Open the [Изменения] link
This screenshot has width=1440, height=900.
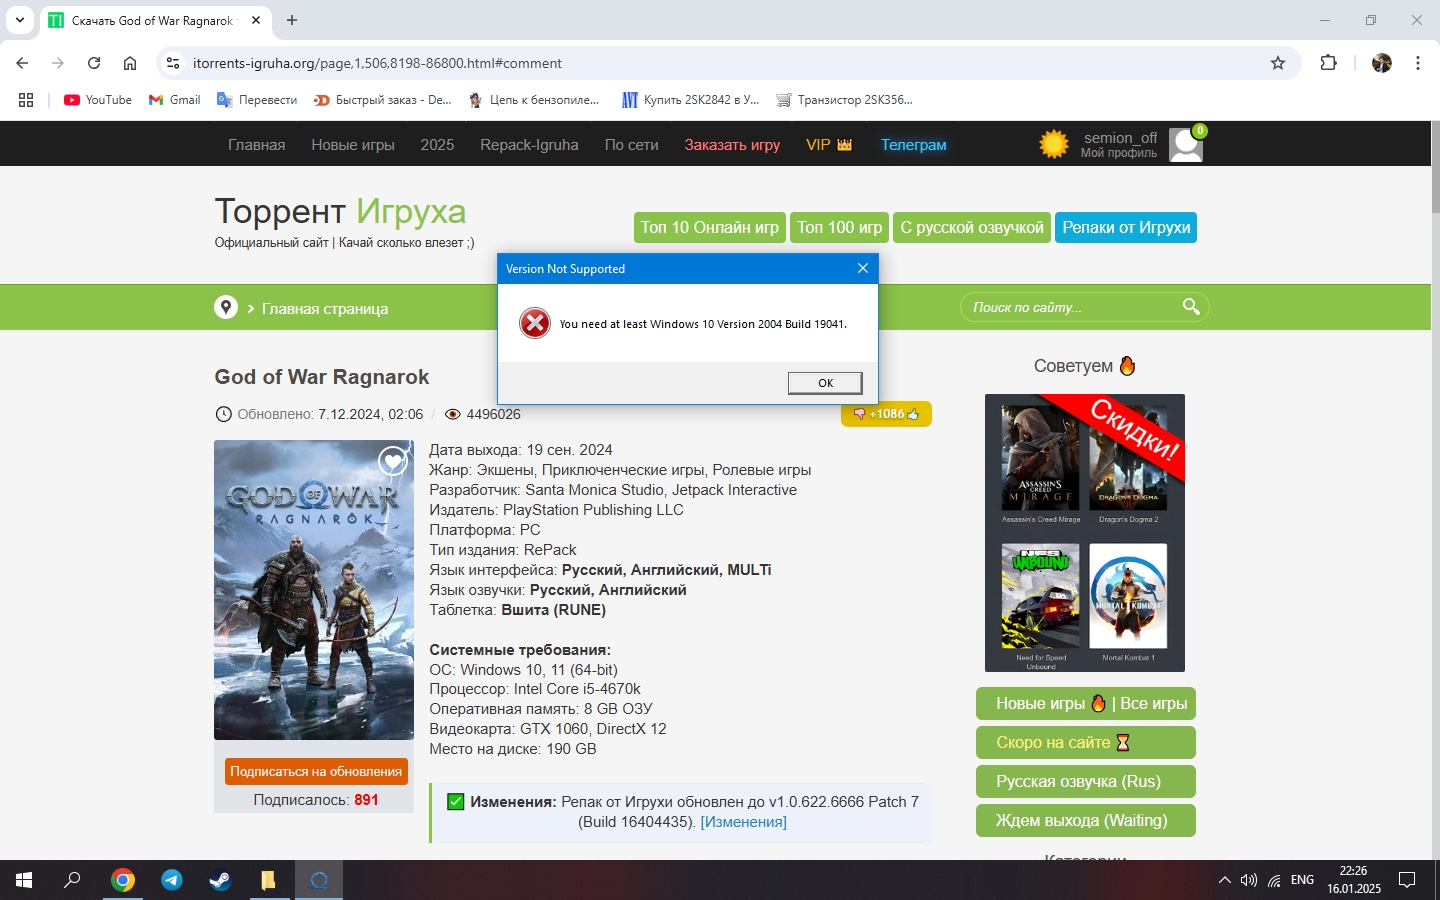click(743, 822)
